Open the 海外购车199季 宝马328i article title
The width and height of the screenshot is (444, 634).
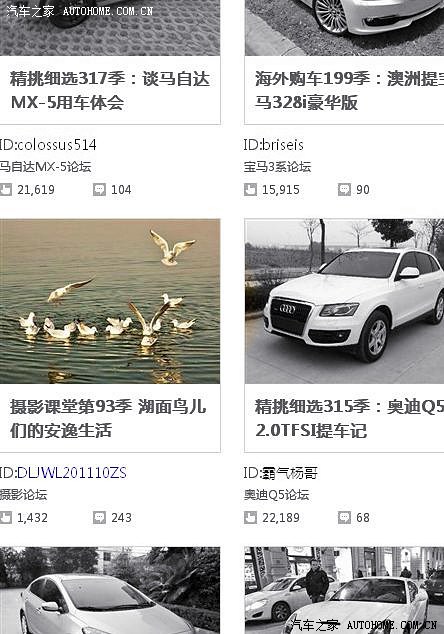(349, 90)
